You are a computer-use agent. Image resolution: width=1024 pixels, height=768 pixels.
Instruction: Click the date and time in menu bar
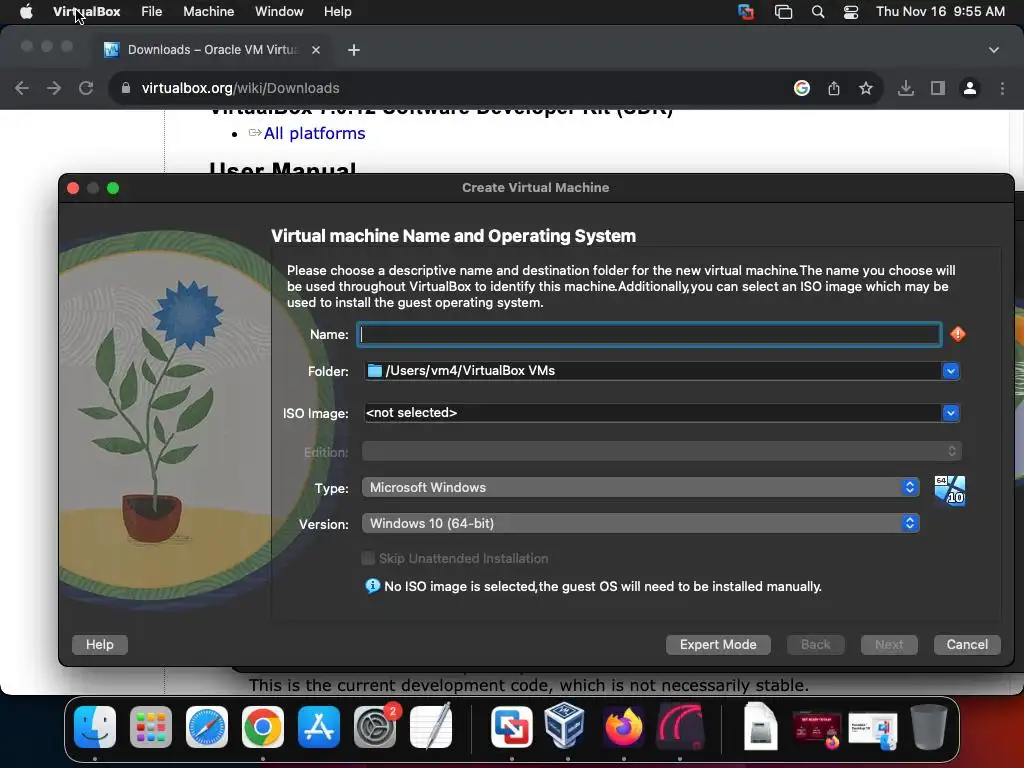point(940,12)
